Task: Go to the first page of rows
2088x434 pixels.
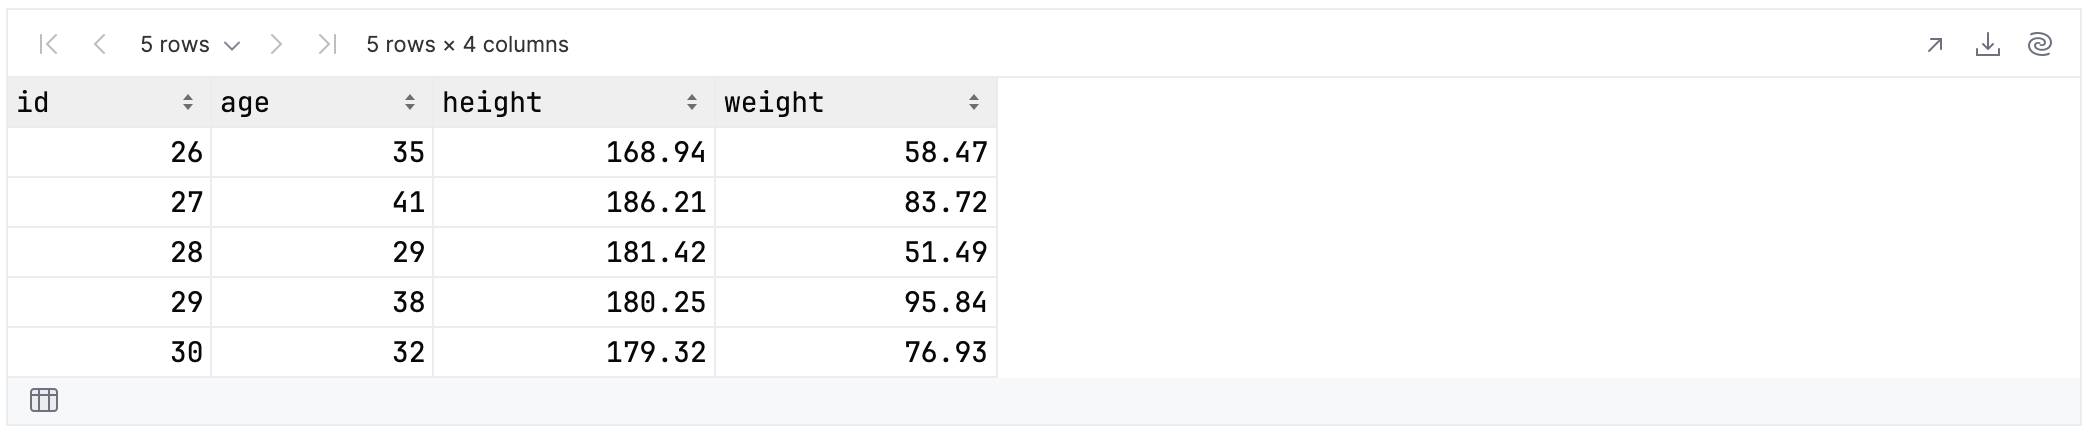Action: 48,44
